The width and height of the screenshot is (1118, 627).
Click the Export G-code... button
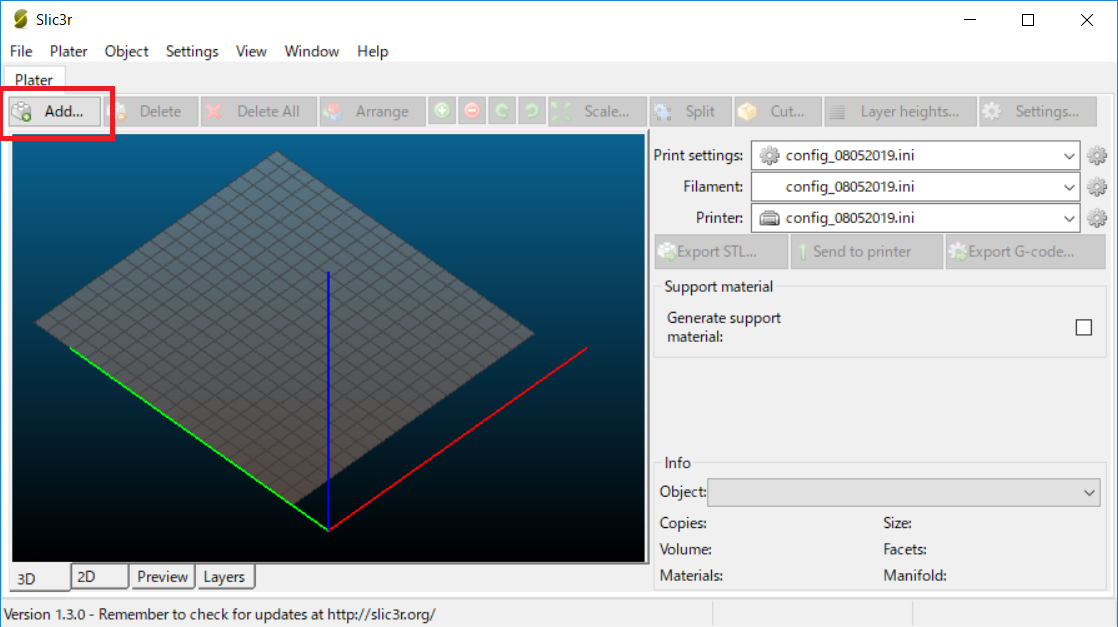[1025, 252]
